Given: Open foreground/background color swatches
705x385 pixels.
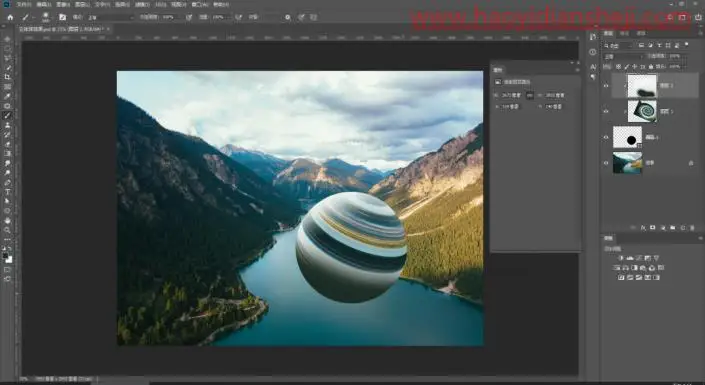Looking at the screenshot, I should [8, 259].
